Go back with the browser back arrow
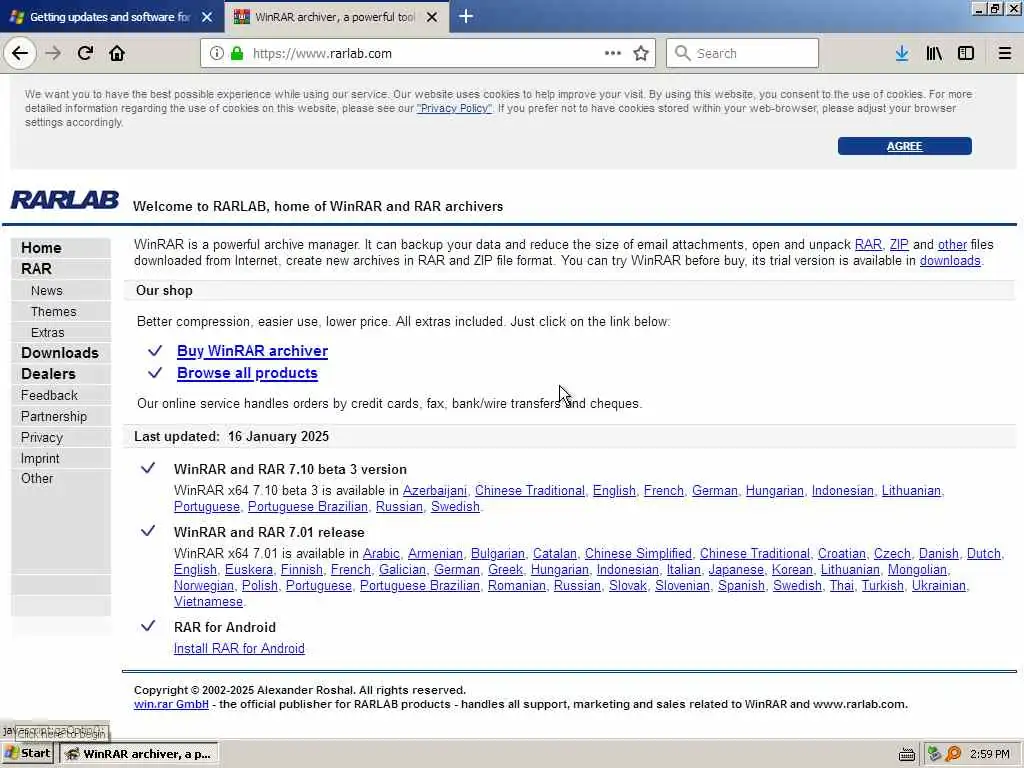The height and width of the screenshot is (768, 1024). point(20,54)
